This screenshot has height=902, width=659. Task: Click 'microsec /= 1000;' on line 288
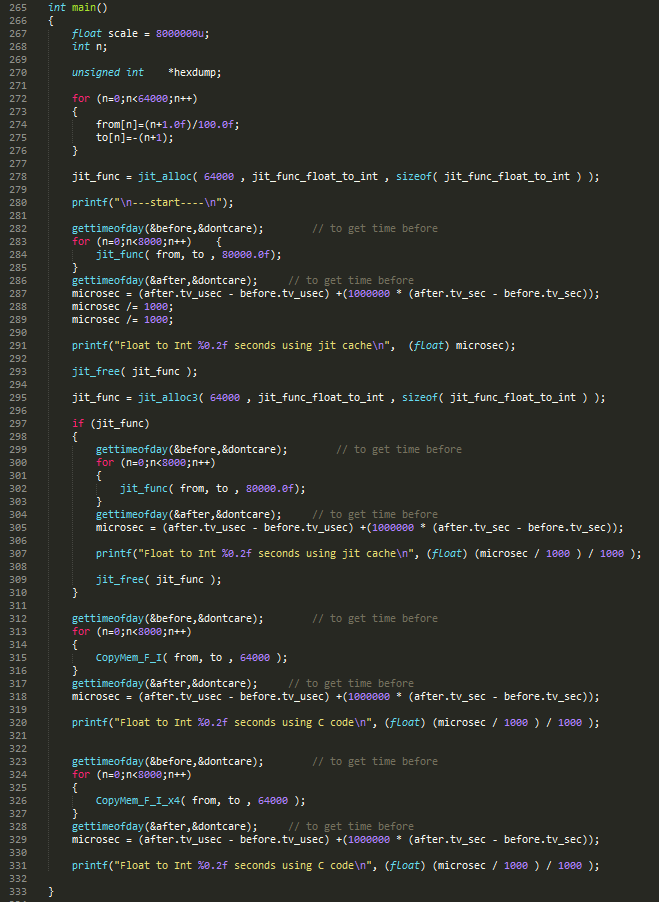(x=122, y=307)
